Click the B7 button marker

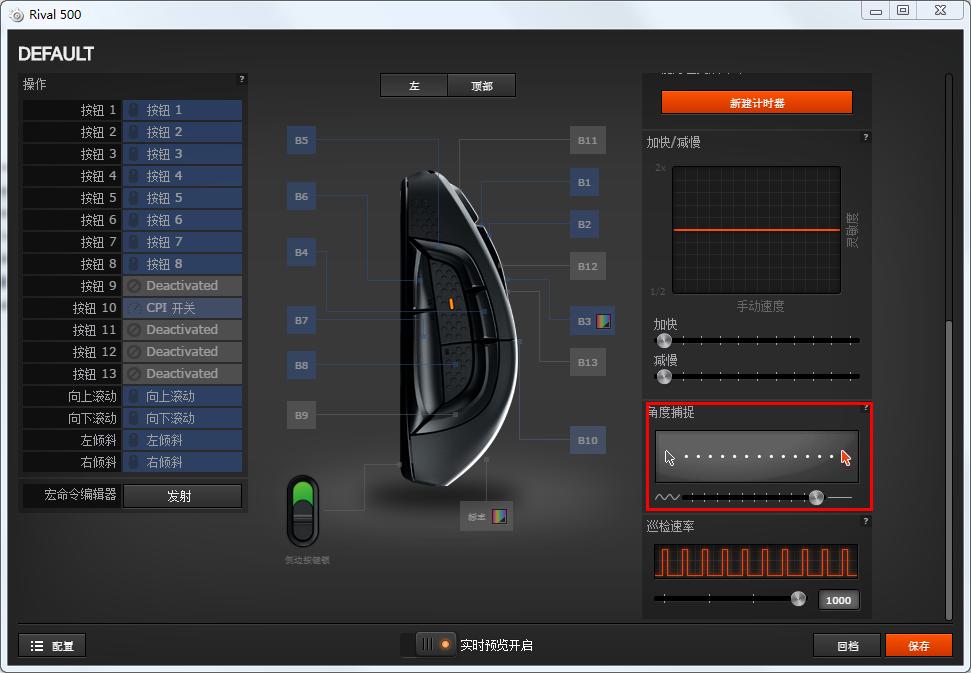(x=301, y=321)
